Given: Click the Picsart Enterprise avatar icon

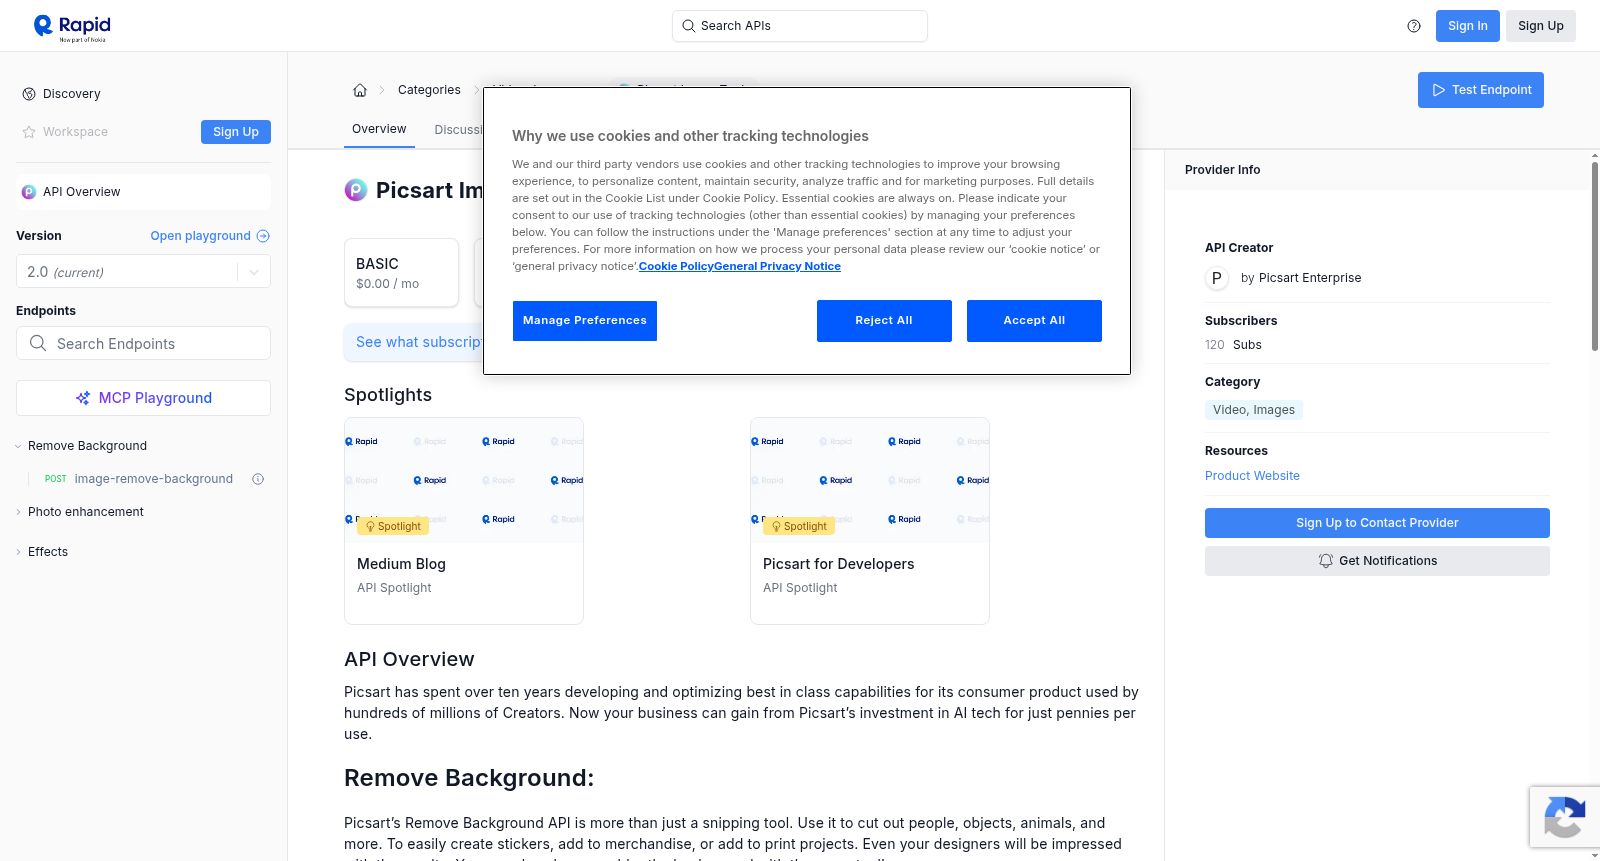Looking at the screenshot, I should click(1217, 278).
